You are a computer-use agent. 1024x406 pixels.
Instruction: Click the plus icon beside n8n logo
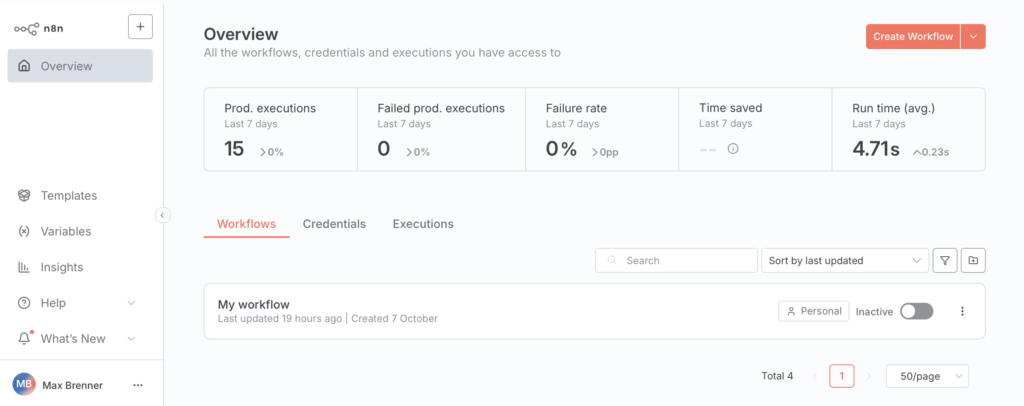[140, 27]
